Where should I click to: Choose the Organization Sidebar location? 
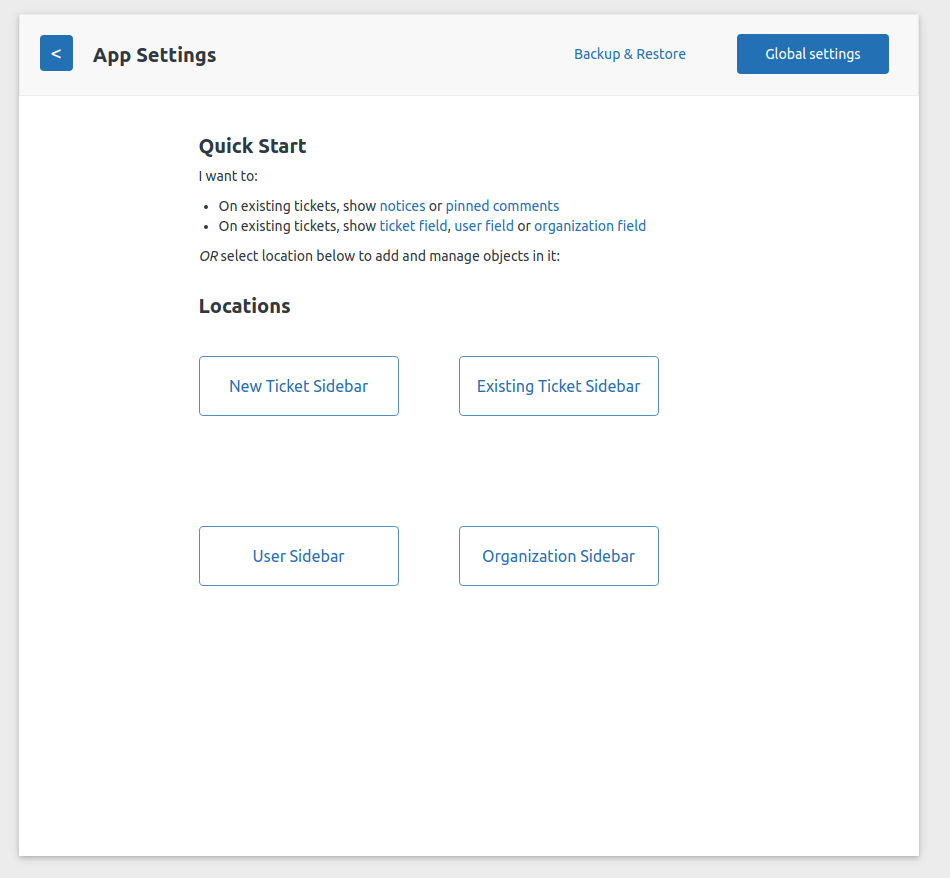pos(559,556)
